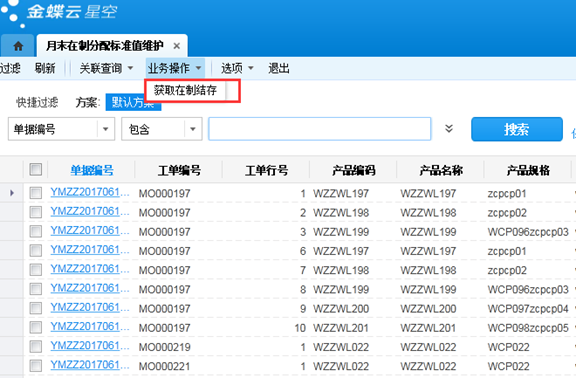Click 退出 to exit the page
Image resolution: width=576 pixels, height=378 pixels.
278,68
